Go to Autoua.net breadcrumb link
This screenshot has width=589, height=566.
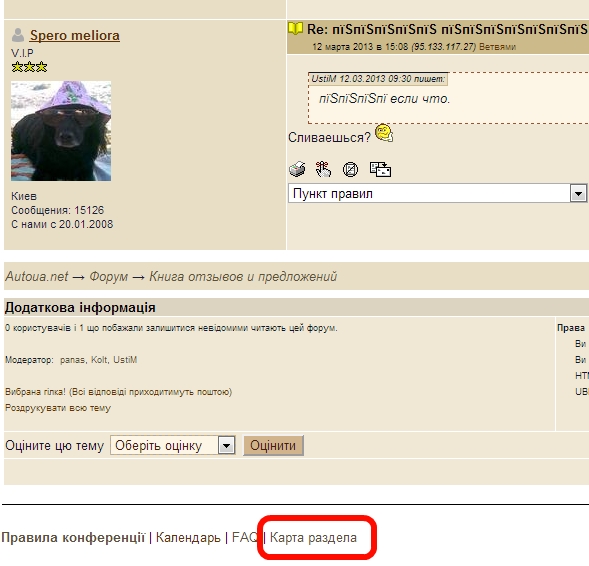click(36, 276)
